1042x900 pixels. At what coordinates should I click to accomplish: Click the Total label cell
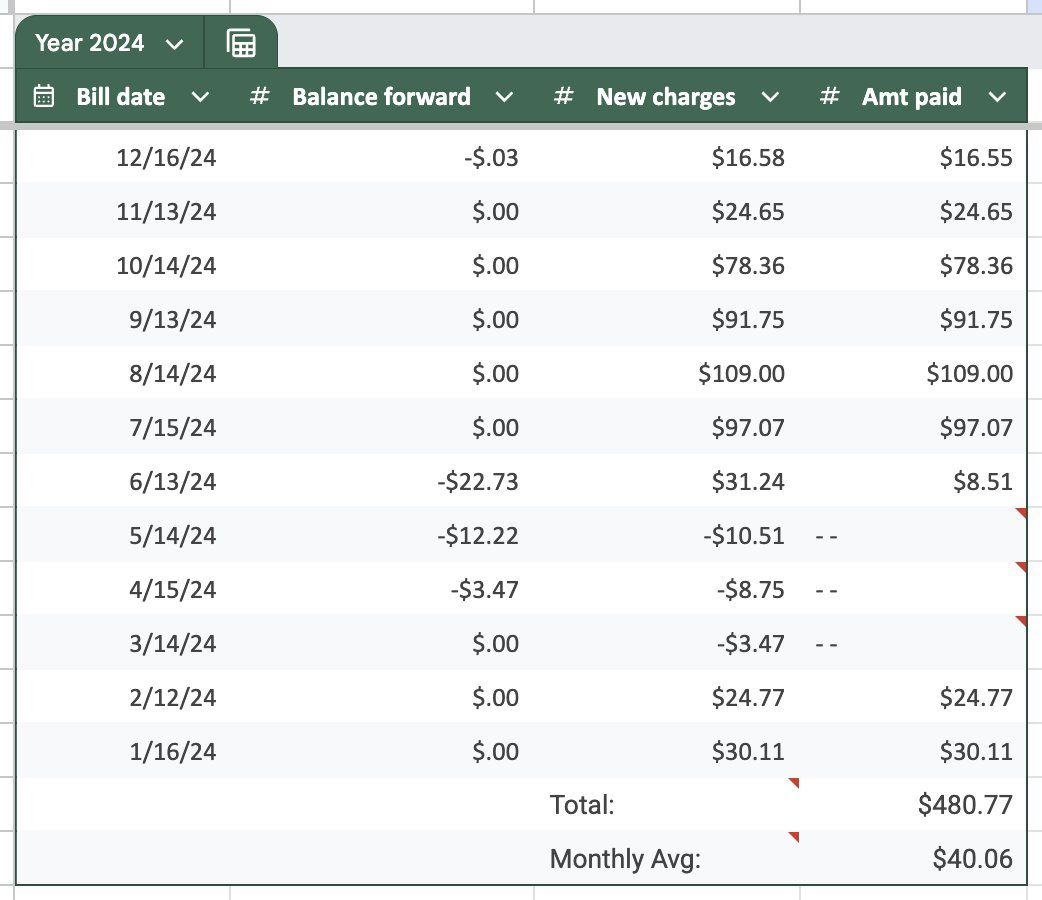coord(582,804)
